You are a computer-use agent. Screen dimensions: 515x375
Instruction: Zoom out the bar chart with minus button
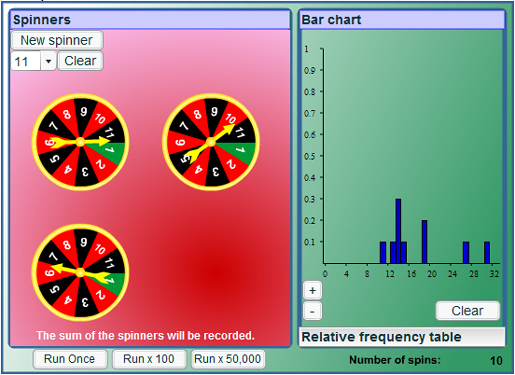(312, 311)
